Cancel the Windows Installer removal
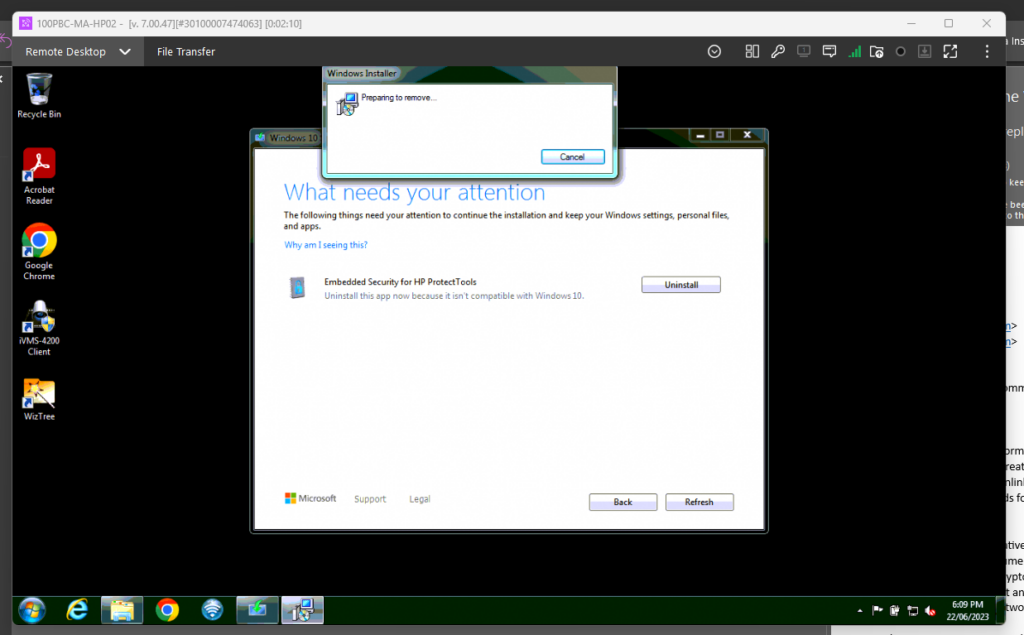The image size is (1024, 635). pyautogui.click(x=572, y=157)
